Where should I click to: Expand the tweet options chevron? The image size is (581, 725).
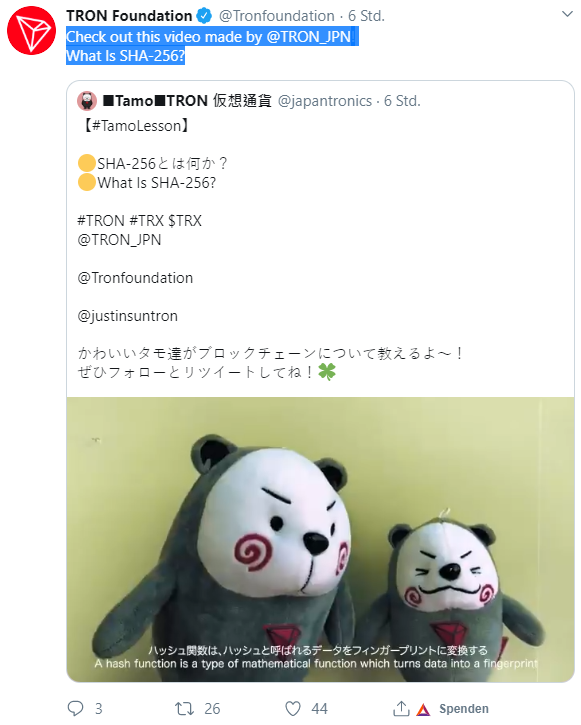point(567,14)
